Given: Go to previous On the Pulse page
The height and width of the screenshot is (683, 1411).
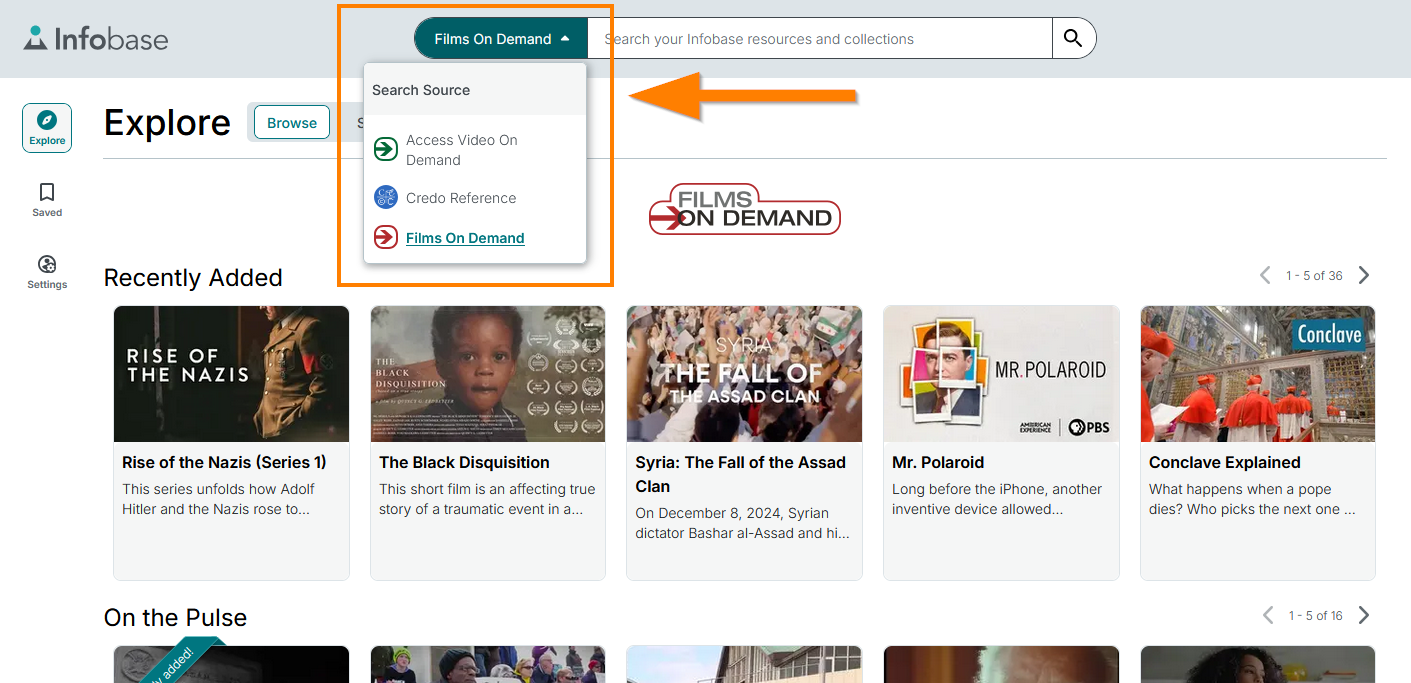Looking at the screenshot, I should (1268, 615).
